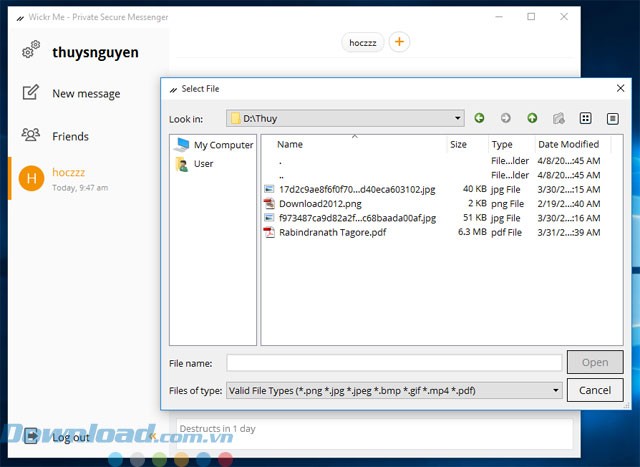Switch to Detail View icon

pos(613,118)
